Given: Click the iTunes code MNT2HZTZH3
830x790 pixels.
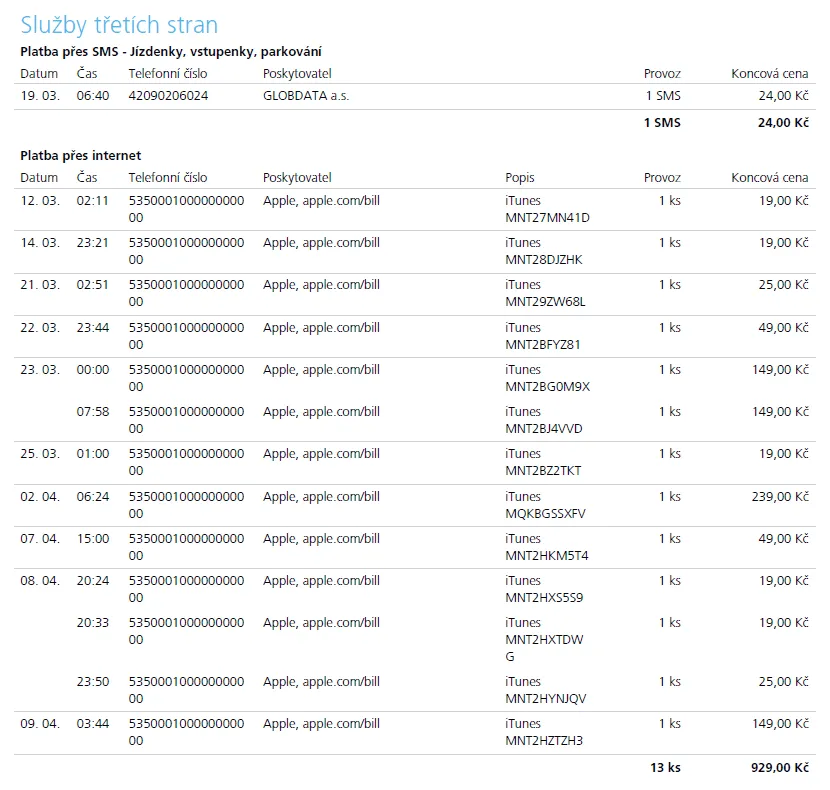Looking at the screenshot, I should pos(544,741).
